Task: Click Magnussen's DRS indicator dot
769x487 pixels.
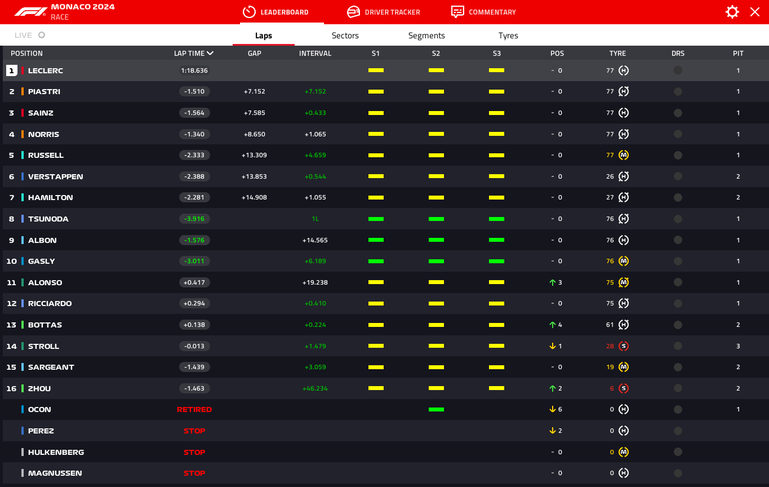Action: click(x=678, y=473)
